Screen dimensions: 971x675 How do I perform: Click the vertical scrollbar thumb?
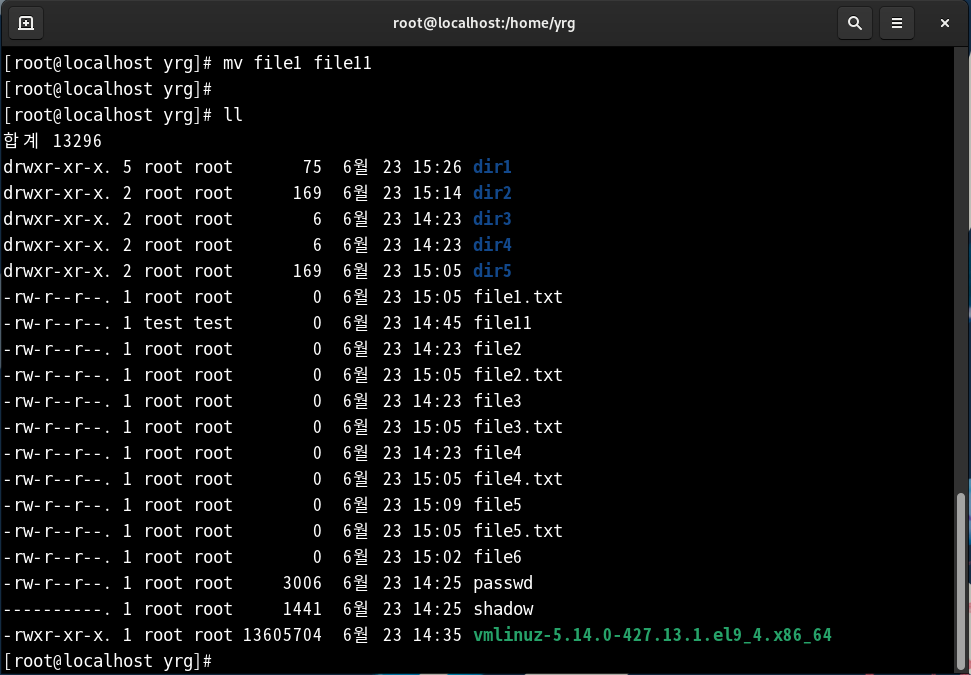coord(960,582)
